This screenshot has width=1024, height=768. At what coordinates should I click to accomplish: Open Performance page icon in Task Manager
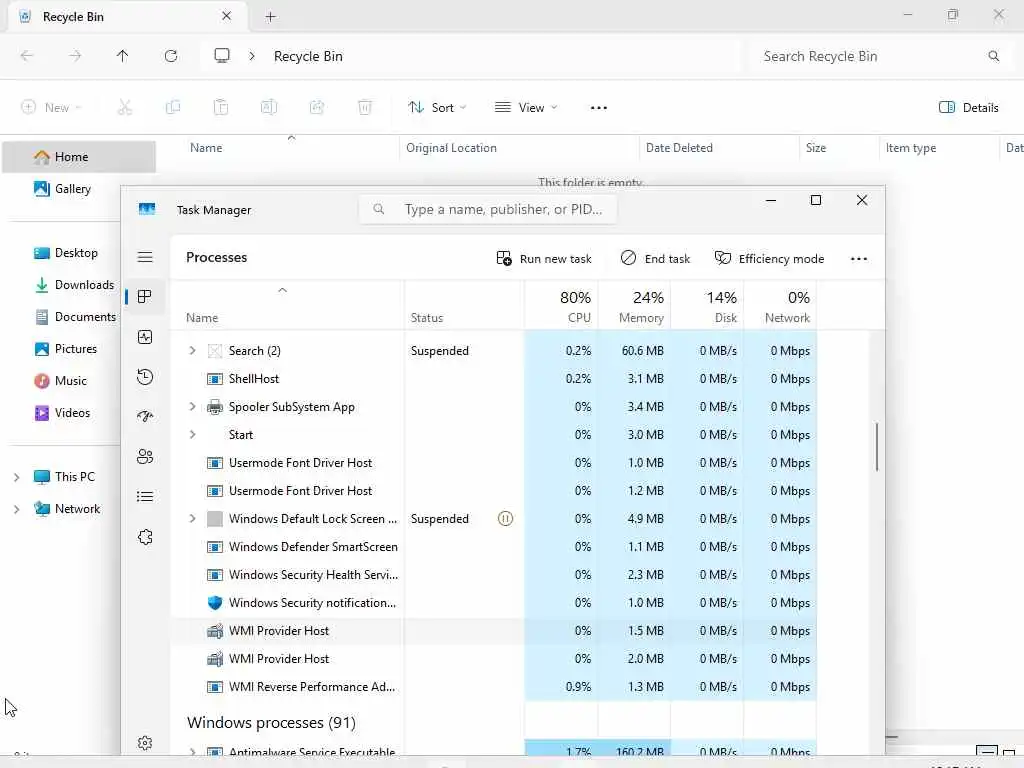click(x=145, y=337)
